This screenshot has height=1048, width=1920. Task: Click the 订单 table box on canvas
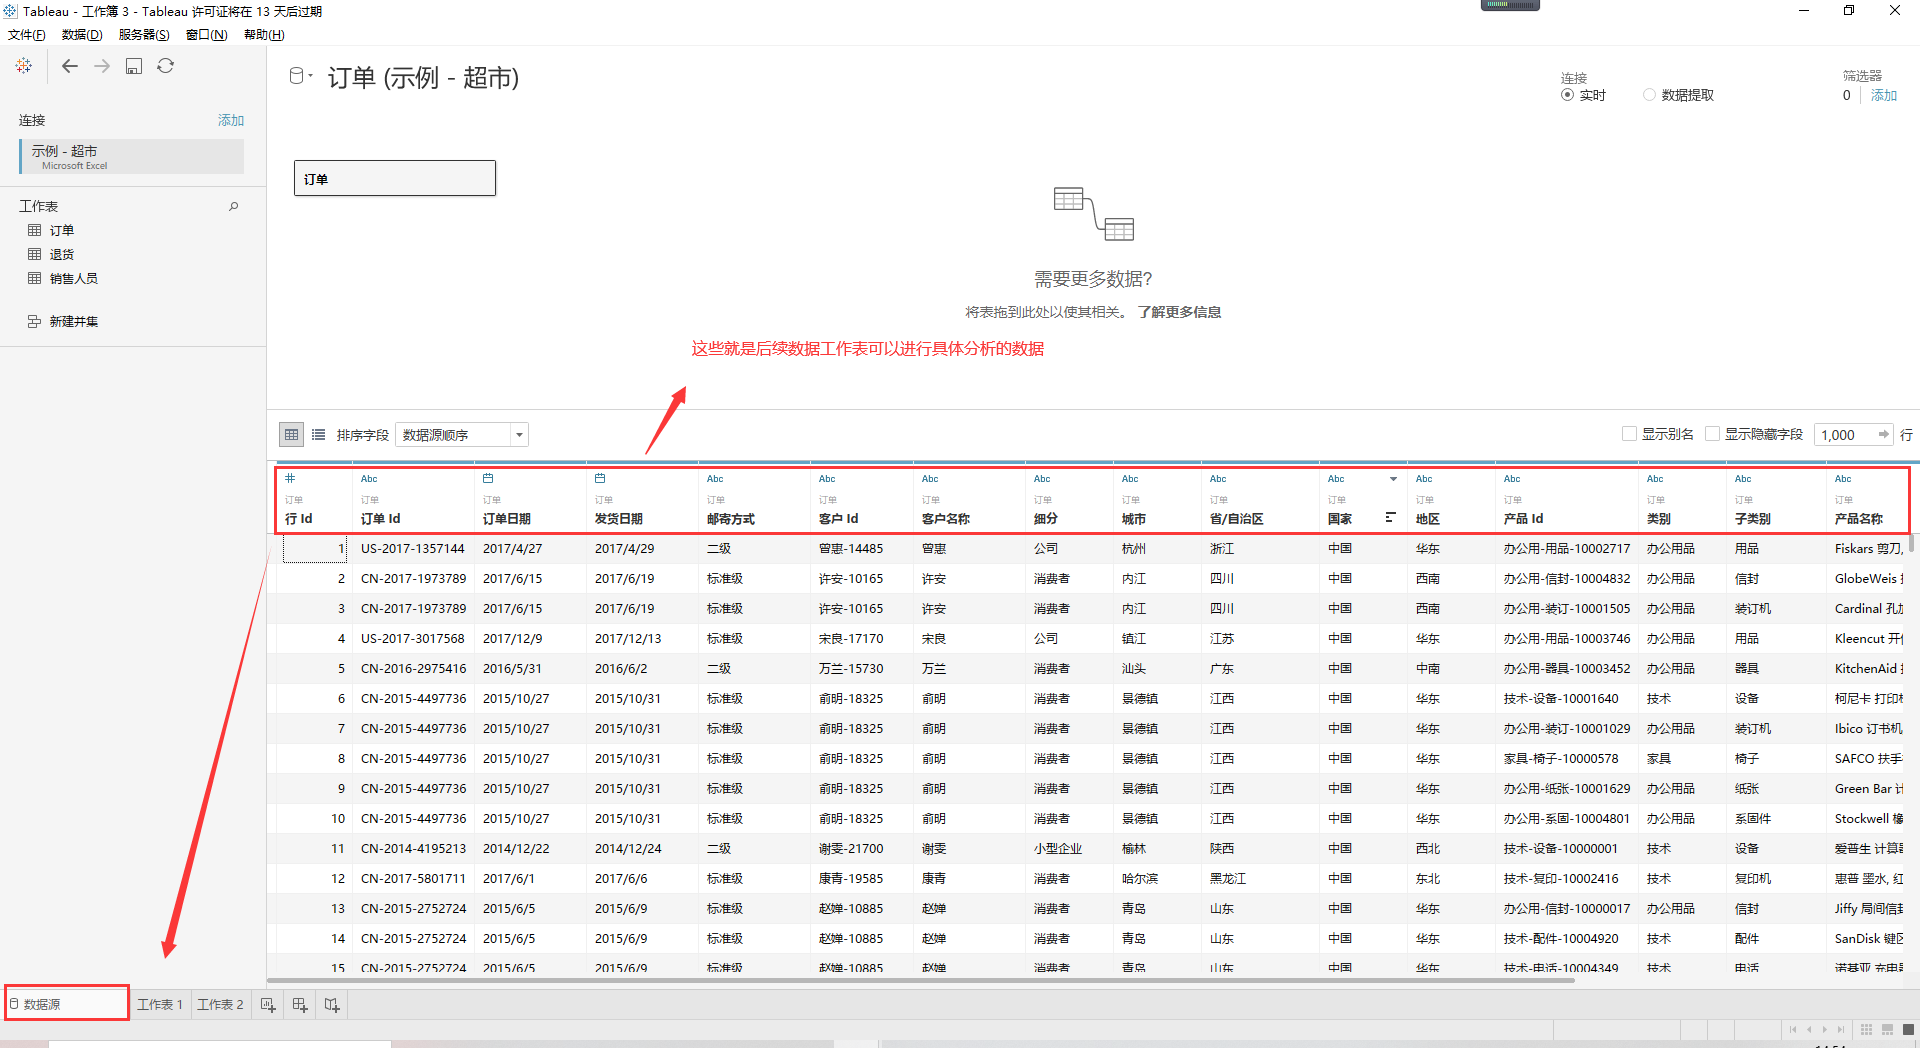click(x=395, y=178)
